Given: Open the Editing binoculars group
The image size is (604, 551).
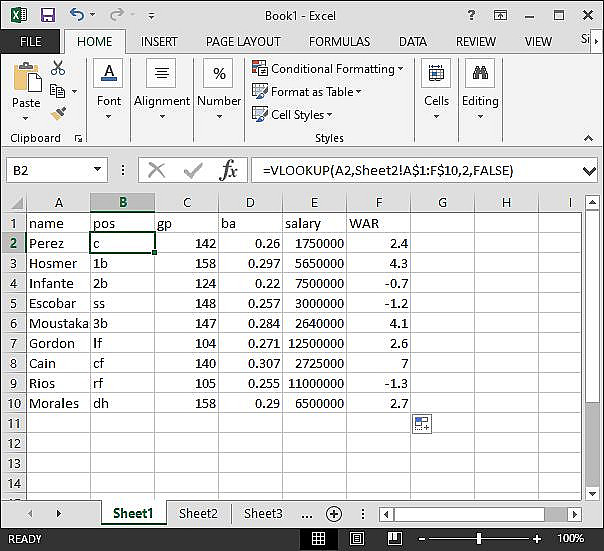Looking at the screenshot, I should click(x=480, y=89).
